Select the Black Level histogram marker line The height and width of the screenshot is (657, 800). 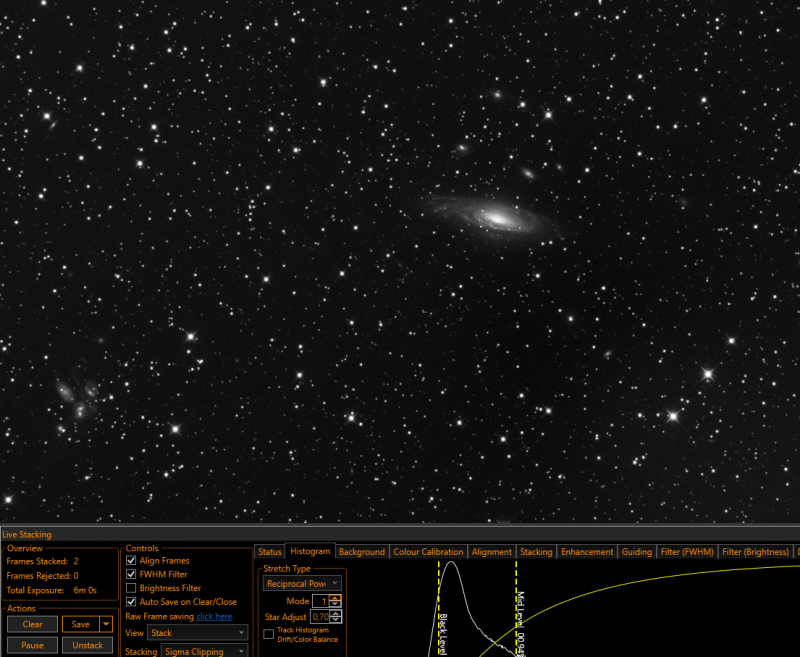pos(439,609)
